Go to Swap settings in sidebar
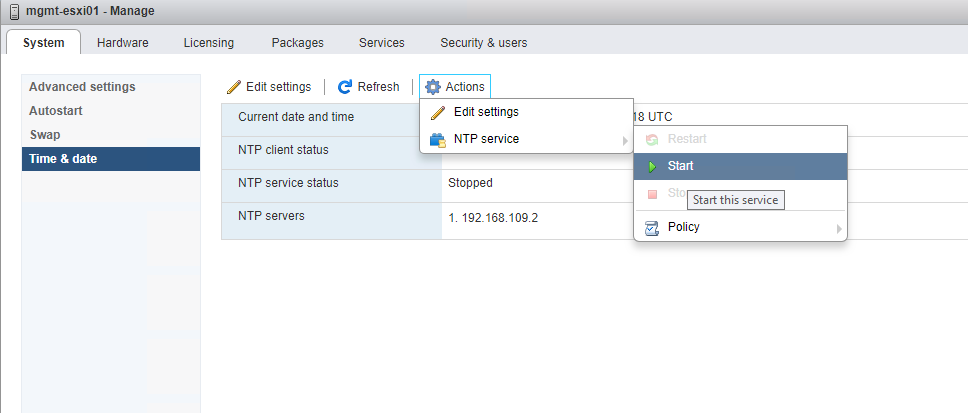 pos(46,134)
